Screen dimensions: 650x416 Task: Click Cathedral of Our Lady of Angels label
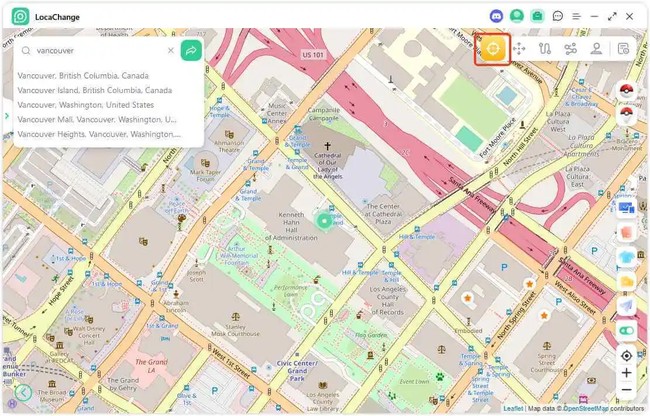click(x=327, y=166)
